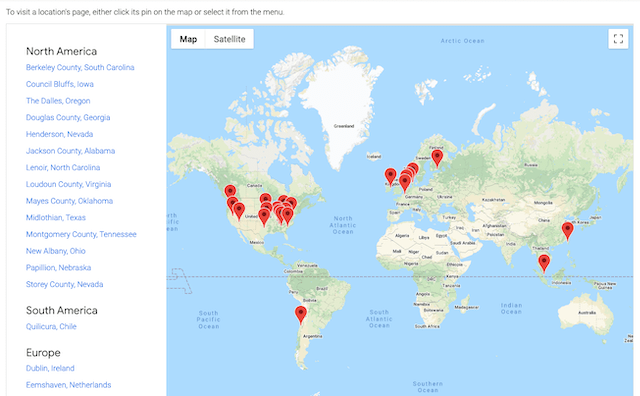Open Midlothian, Texas link
The image size is (640, 396).
click(56, 218)
